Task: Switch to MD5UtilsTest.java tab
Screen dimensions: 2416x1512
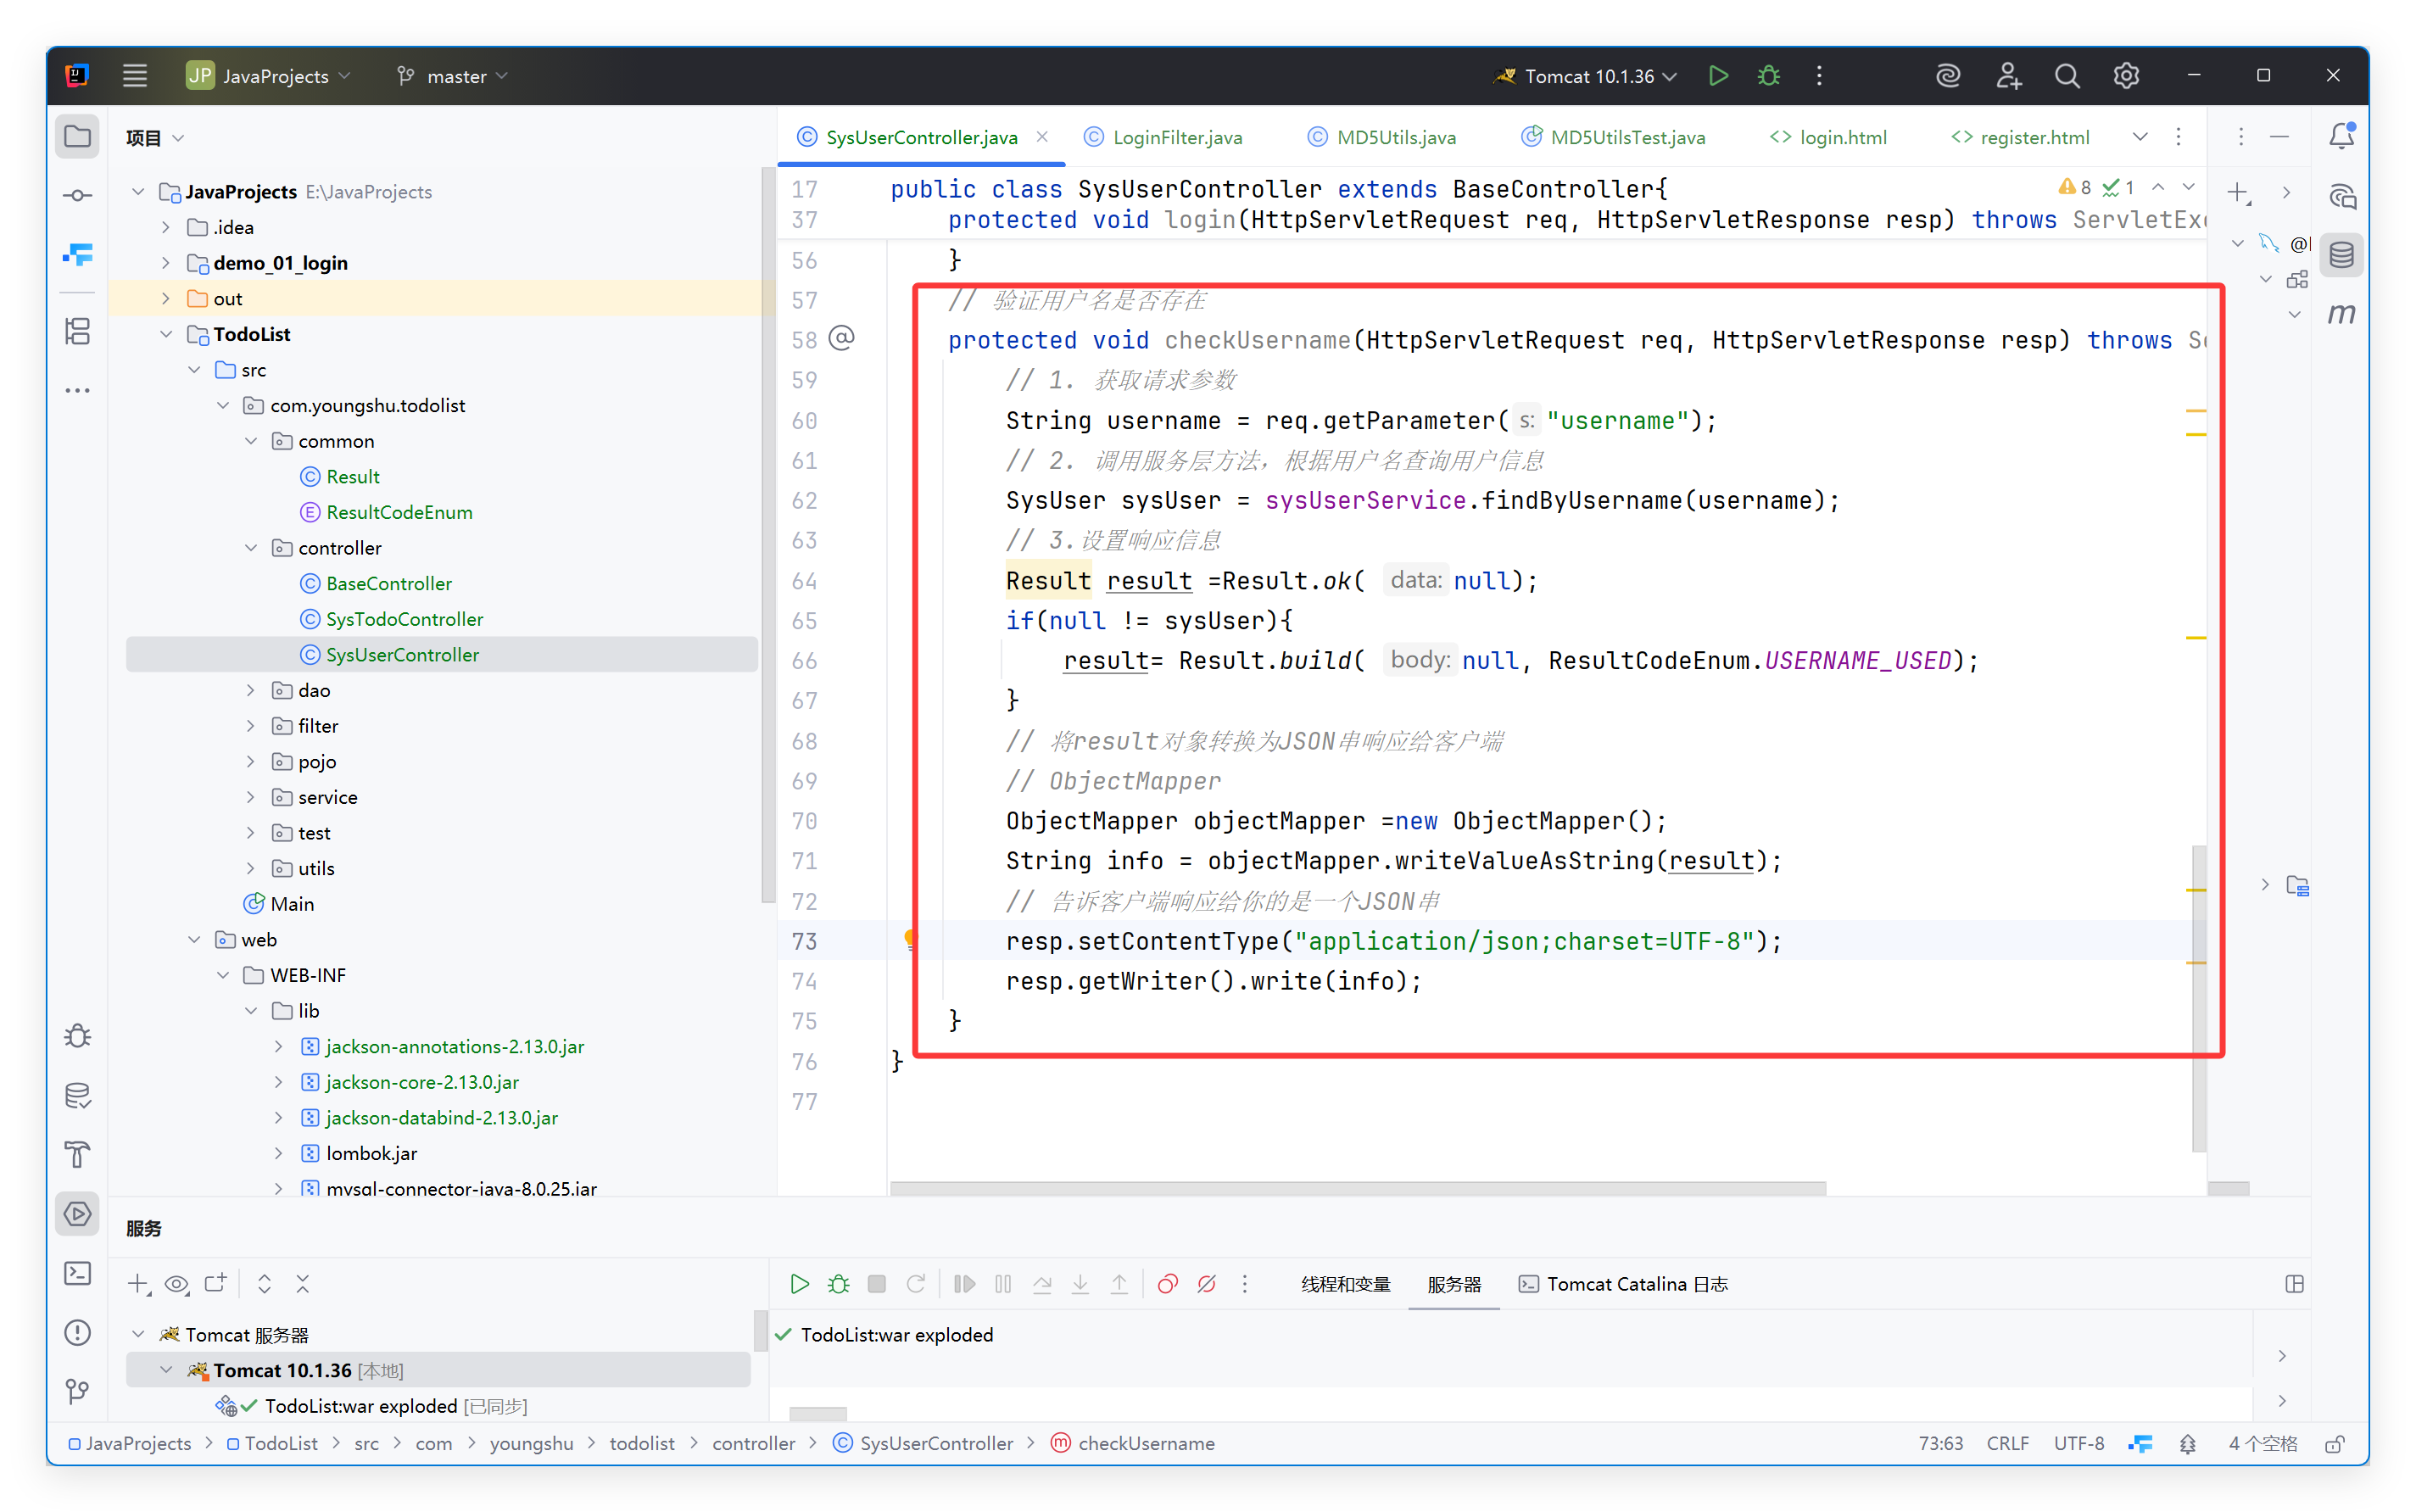Action: pos(1613,137)
